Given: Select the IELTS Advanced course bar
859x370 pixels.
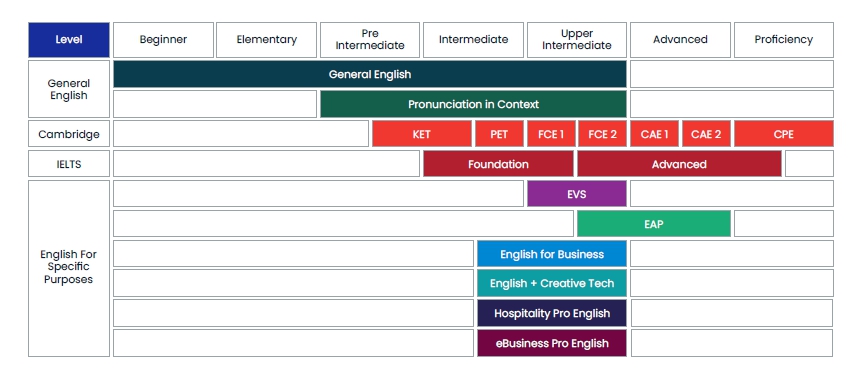Looking at the screenshot, I should pos(679,164).
